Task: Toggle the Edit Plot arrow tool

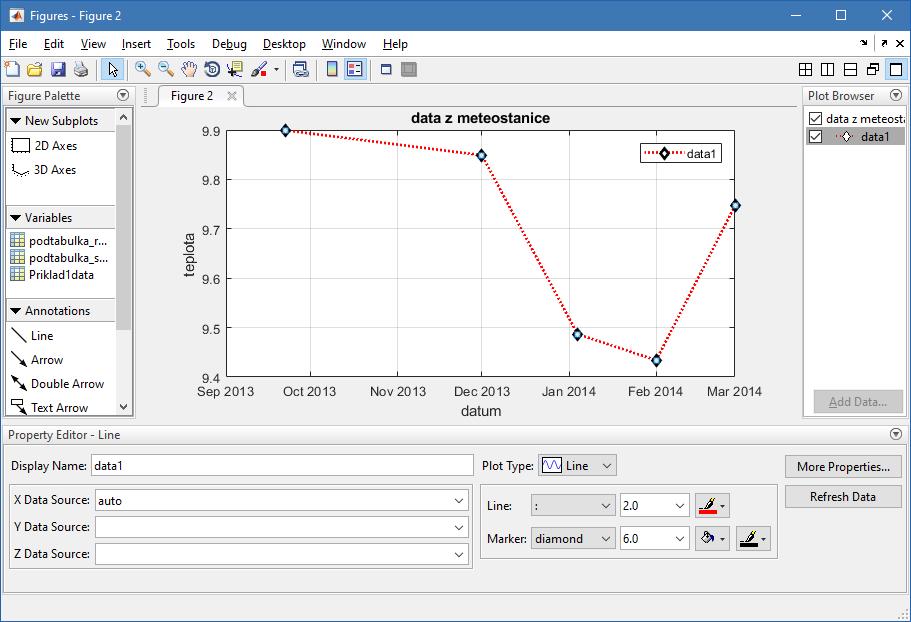Action: (x=112, y=70)
